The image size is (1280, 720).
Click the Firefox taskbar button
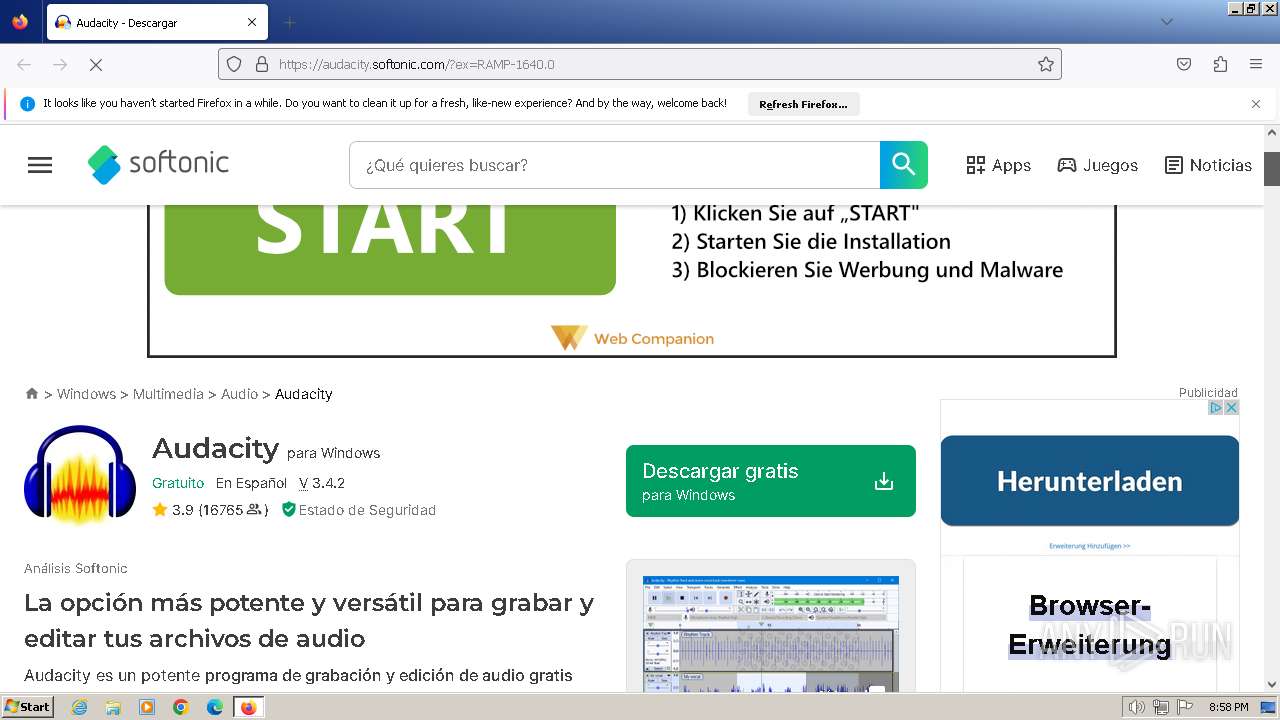pos(249,707)
